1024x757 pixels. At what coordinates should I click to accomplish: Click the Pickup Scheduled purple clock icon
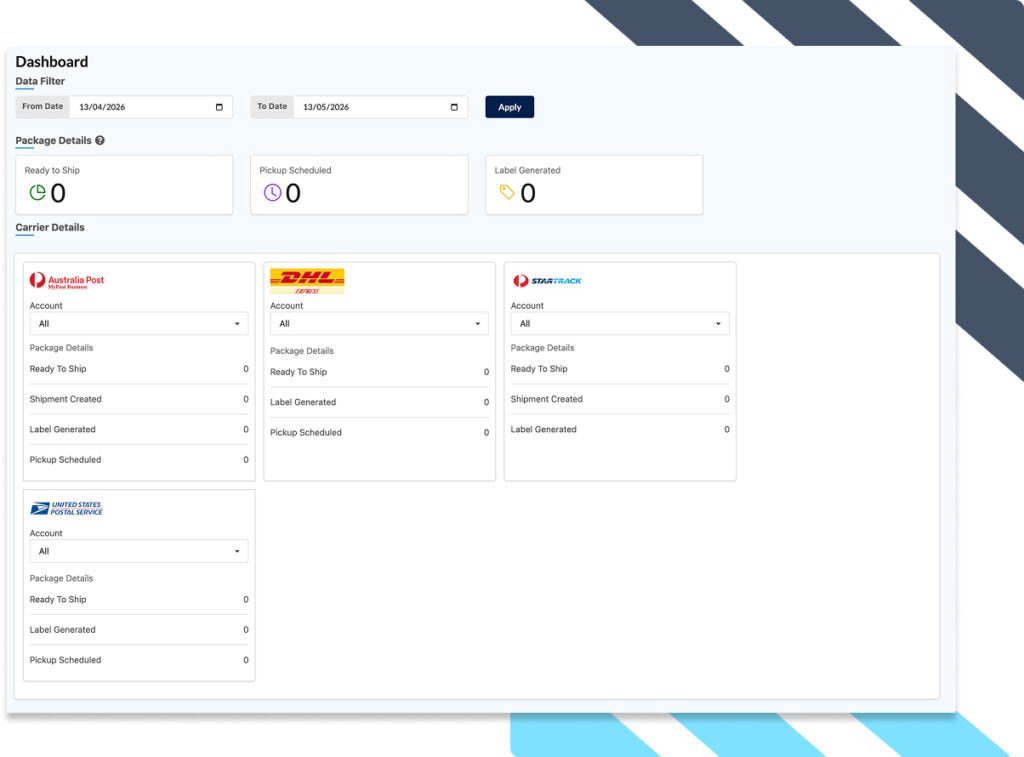(272, 193)
